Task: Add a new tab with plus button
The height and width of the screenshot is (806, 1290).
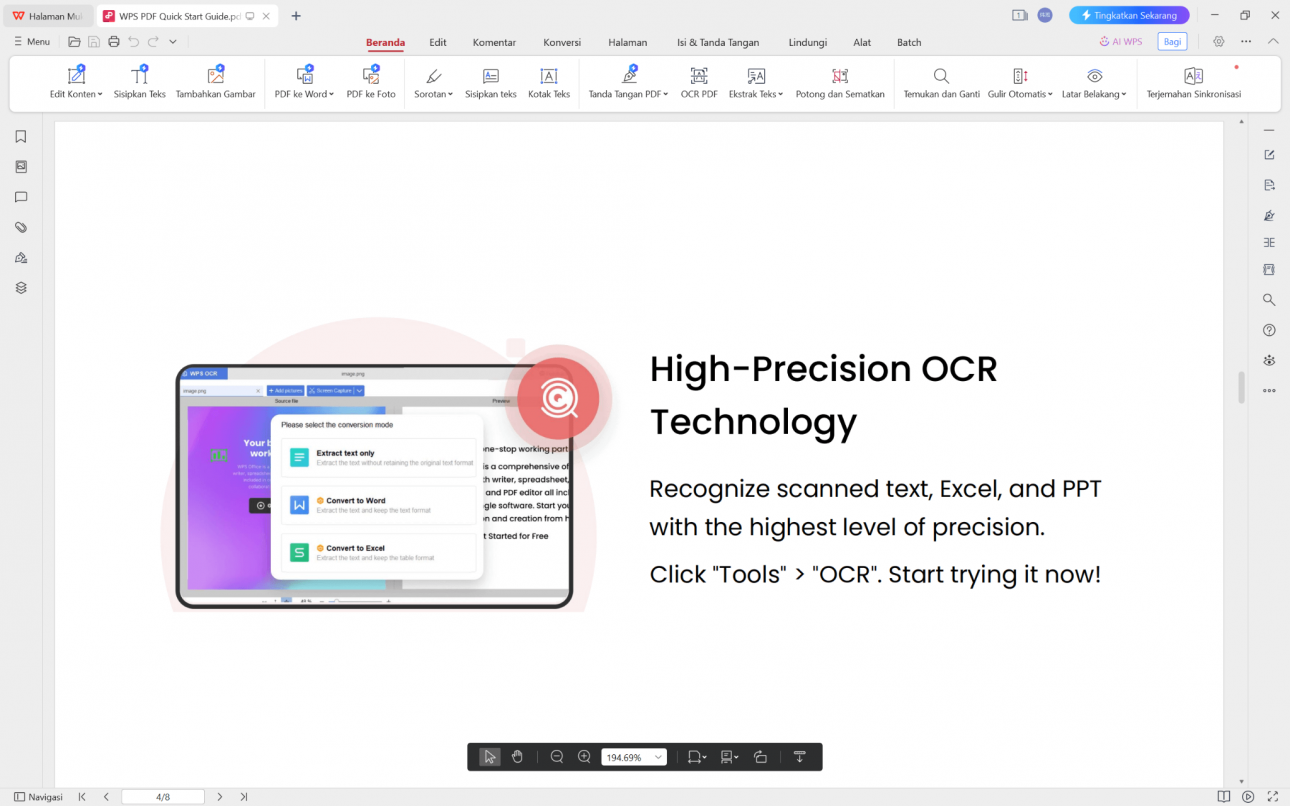Action: click(x=296, y=16)
